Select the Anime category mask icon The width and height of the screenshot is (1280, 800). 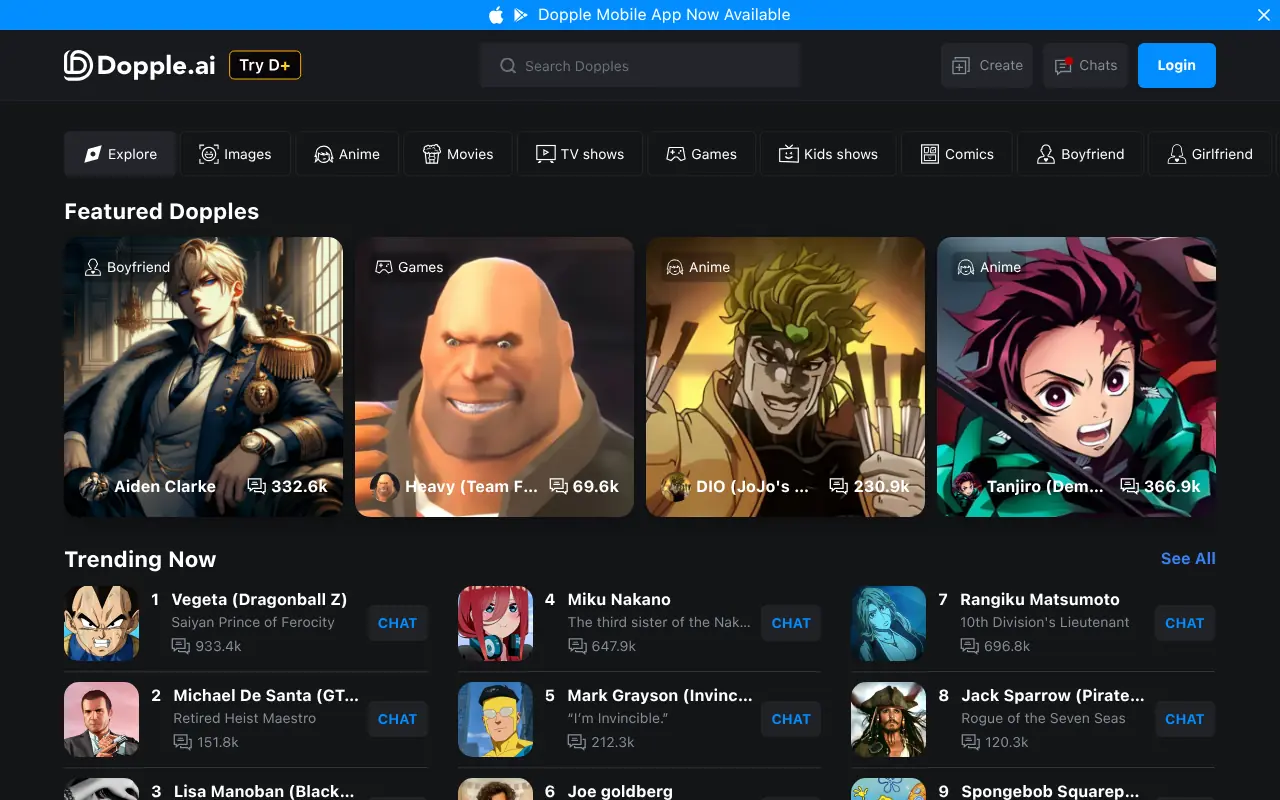(323, 154)
